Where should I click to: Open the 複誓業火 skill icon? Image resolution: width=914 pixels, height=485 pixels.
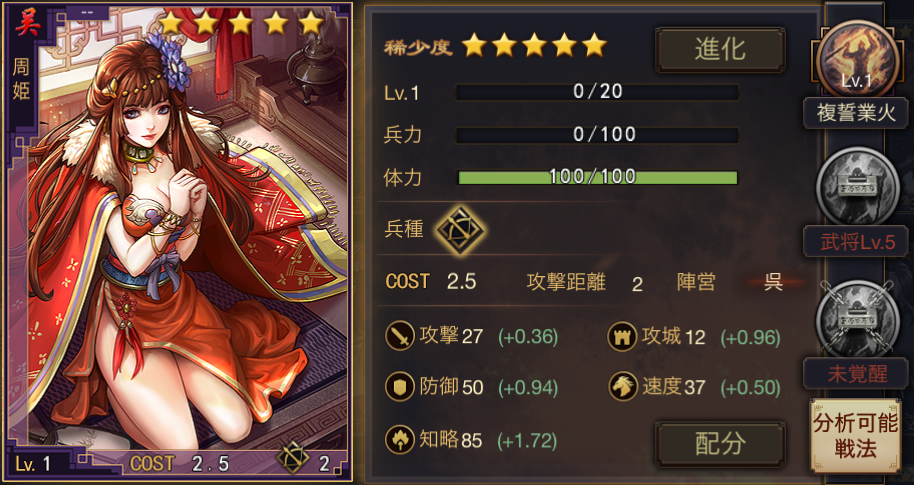coord(856,59)
